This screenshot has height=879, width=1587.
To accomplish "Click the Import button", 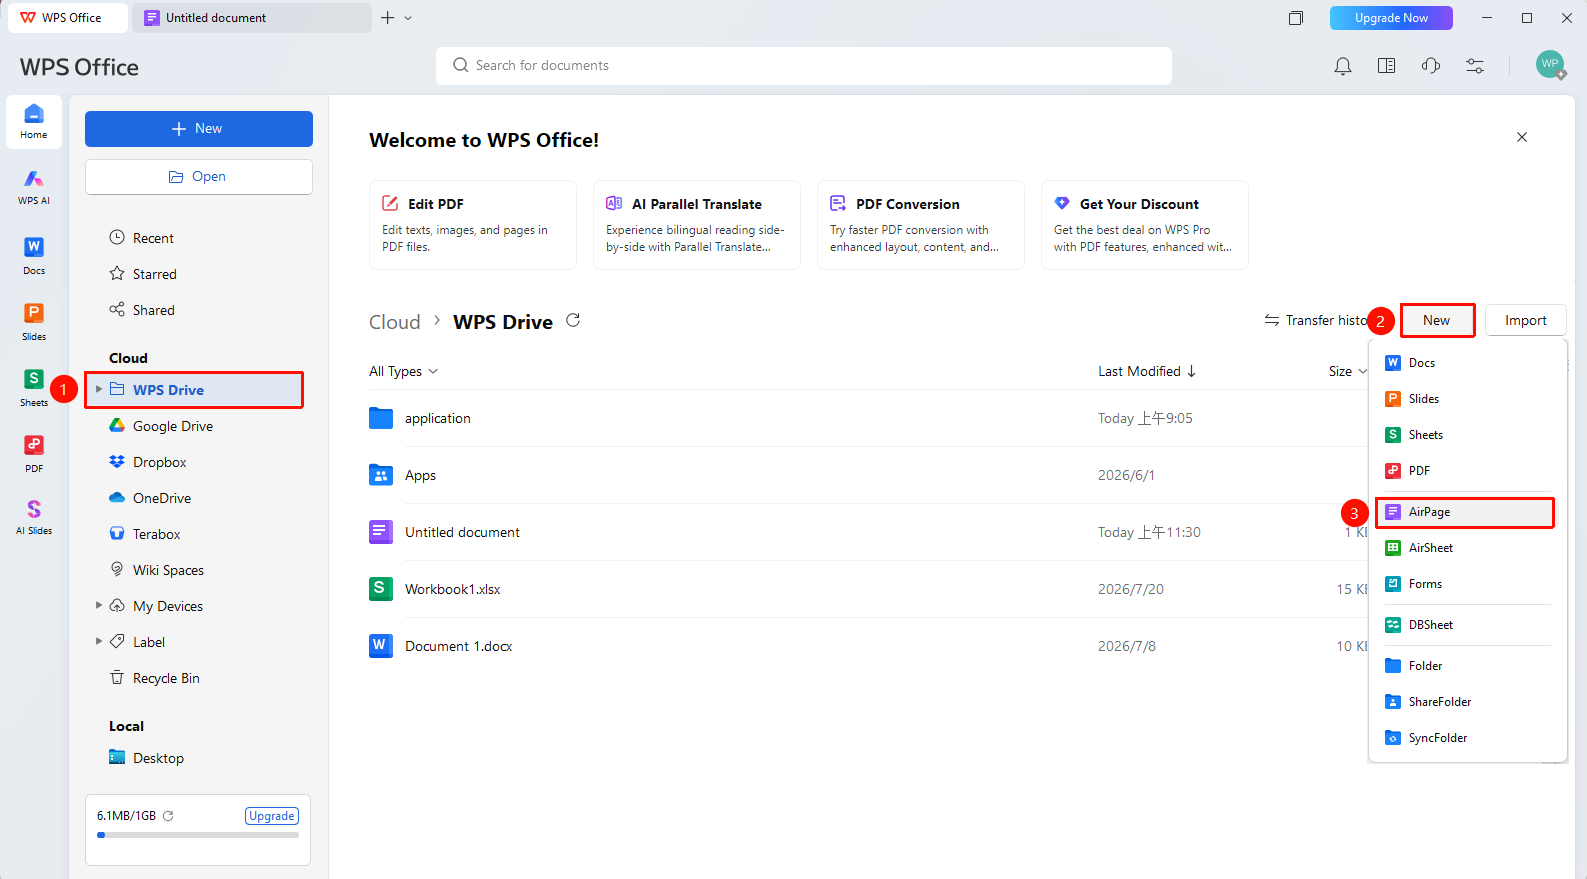I will pyautogui.click(x=1526, y=320).
